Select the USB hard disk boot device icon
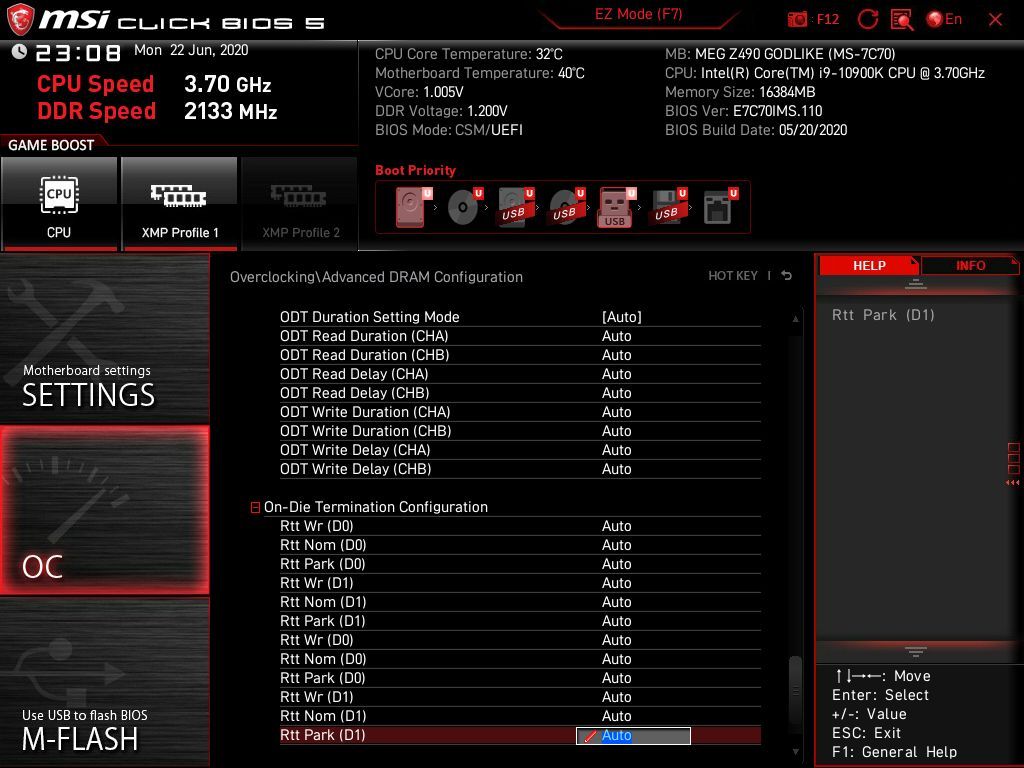 (516, 207)
